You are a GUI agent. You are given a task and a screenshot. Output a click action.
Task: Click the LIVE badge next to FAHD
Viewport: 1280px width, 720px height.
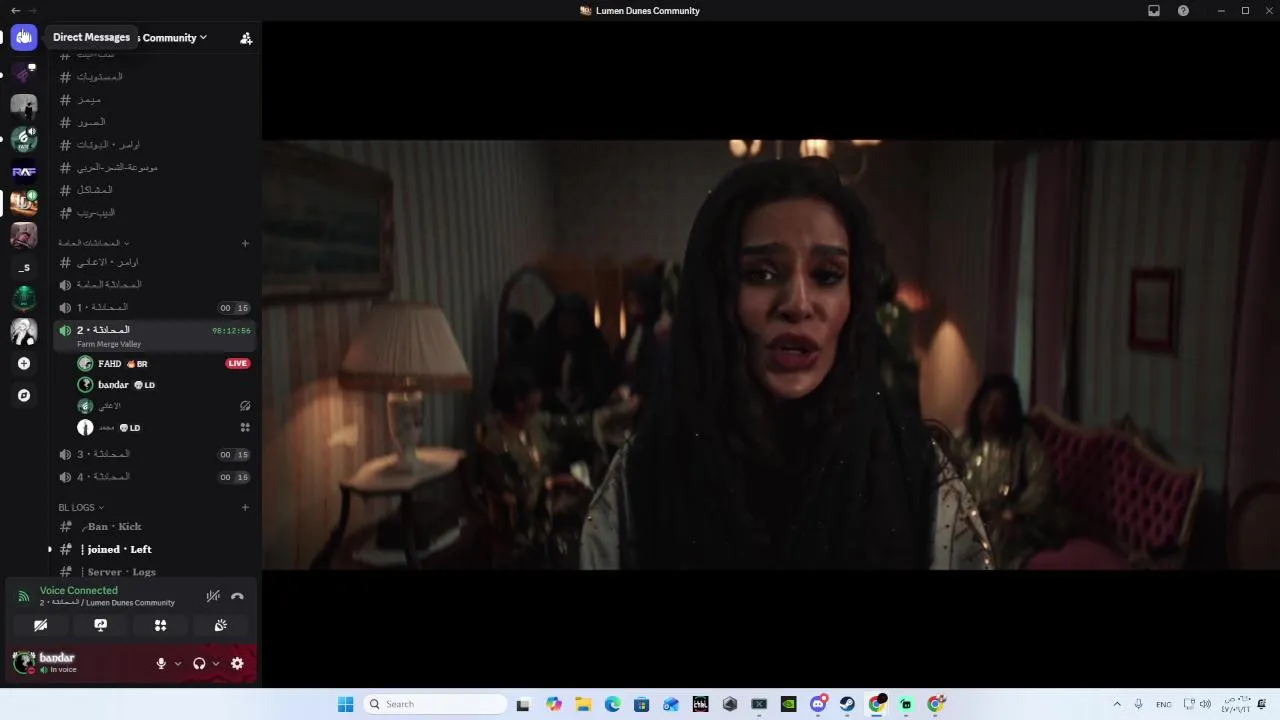pos(237,363)
